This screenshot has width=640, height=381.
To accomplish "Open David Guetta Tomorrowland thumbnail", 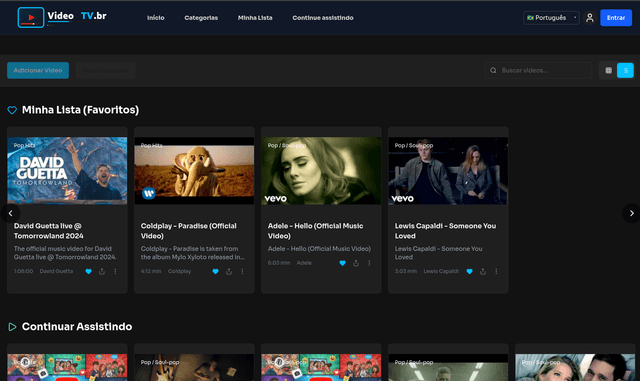I will pyautogui.click(x=67, y=171).
